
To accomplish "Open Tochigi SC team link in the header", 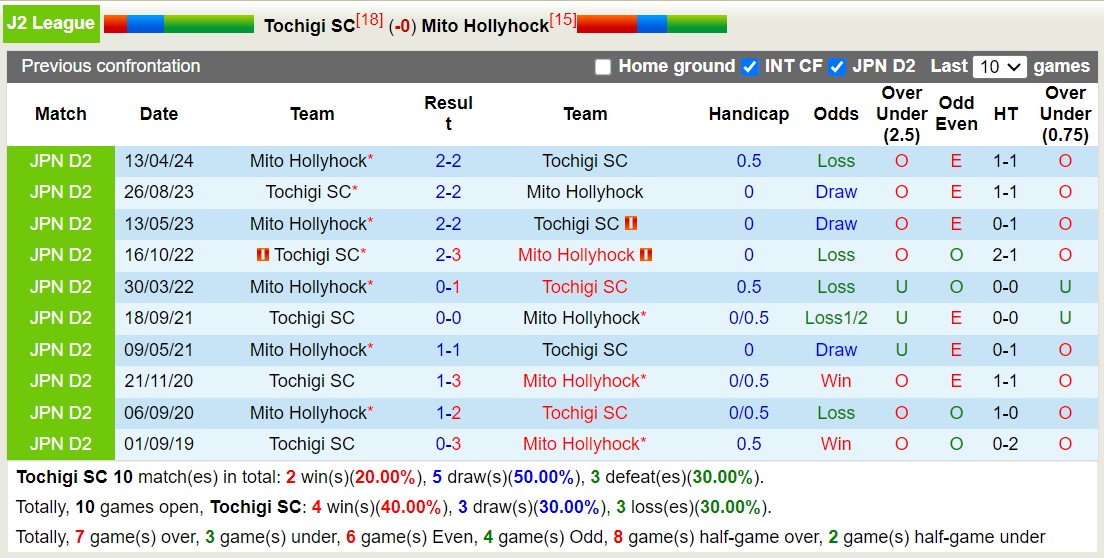I will (x=309, y=26).
